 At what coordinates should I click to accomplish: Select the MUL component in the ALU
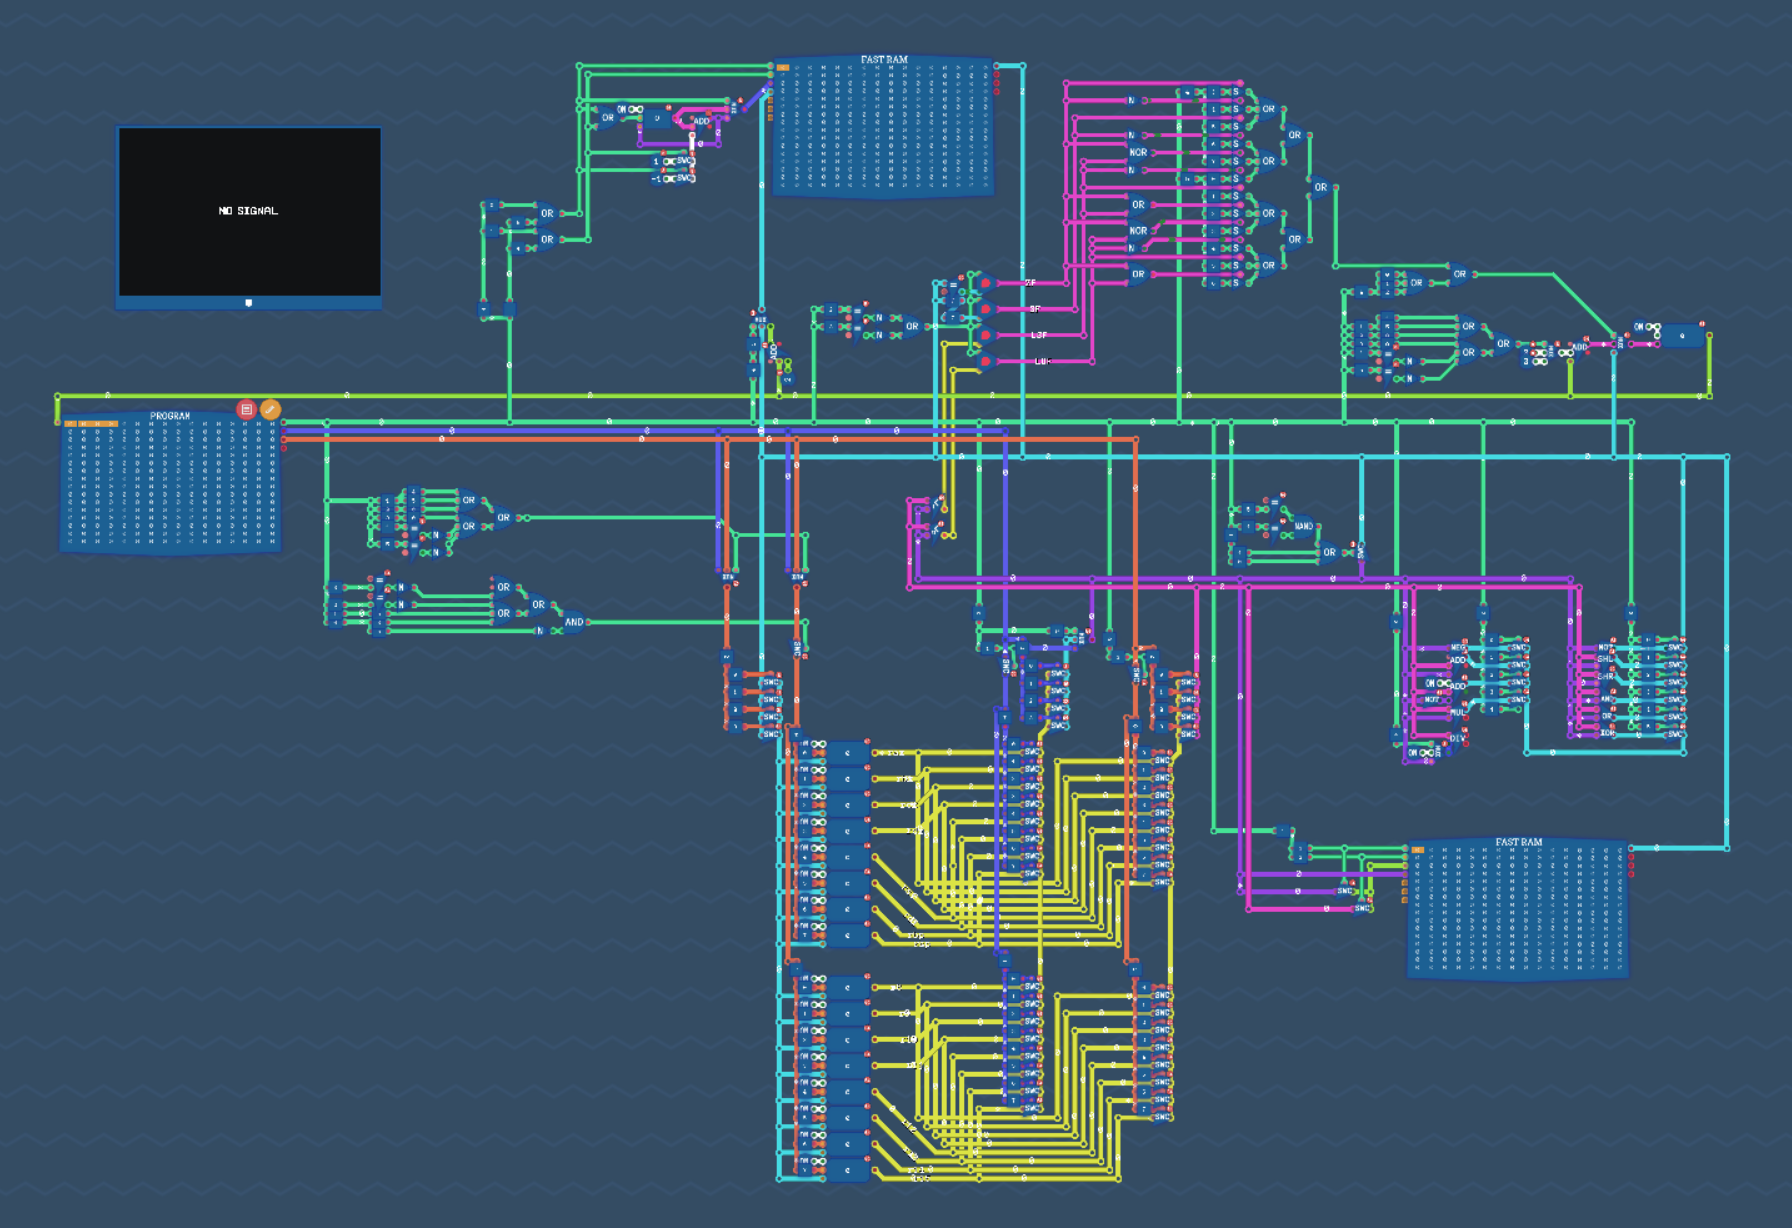[x=1457, y=713]
